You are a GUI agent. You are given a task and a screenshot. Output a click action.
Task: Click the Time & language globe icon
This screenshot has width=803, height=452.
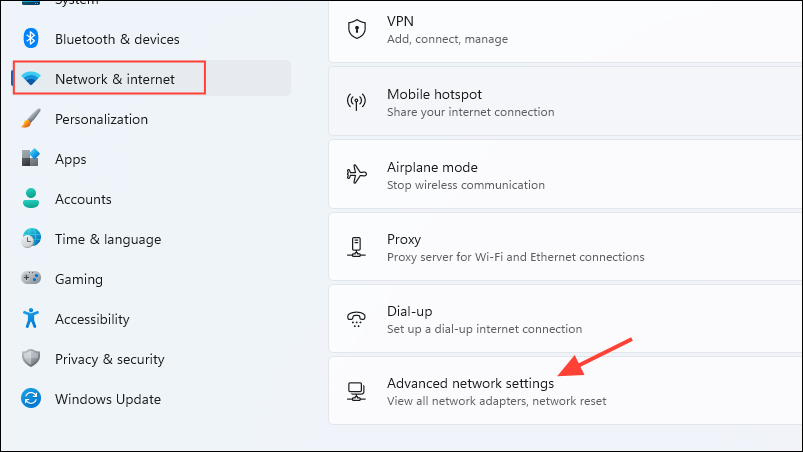(x=31, y=239)
